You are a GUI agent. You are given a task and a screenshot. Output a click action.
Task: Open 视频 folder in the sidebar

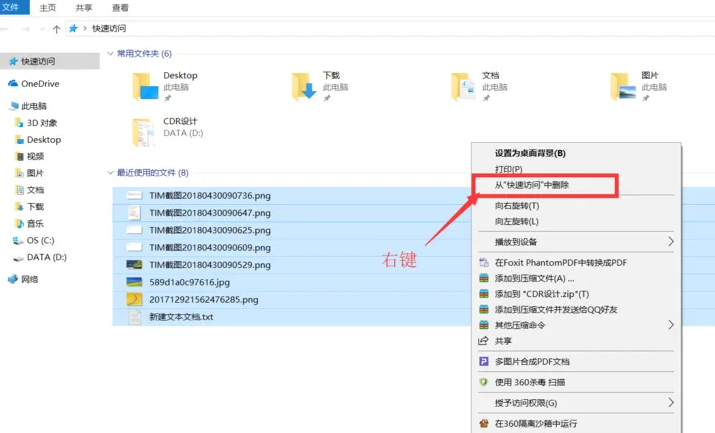35,156
